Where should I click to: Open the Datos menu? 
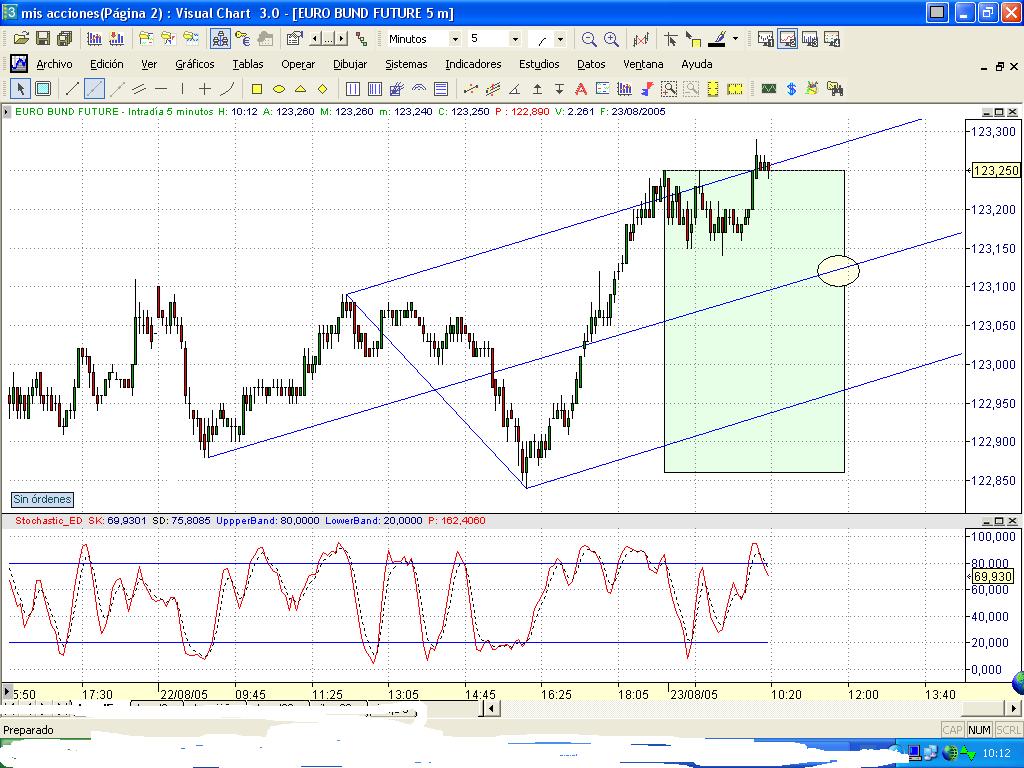coord(591,64)
